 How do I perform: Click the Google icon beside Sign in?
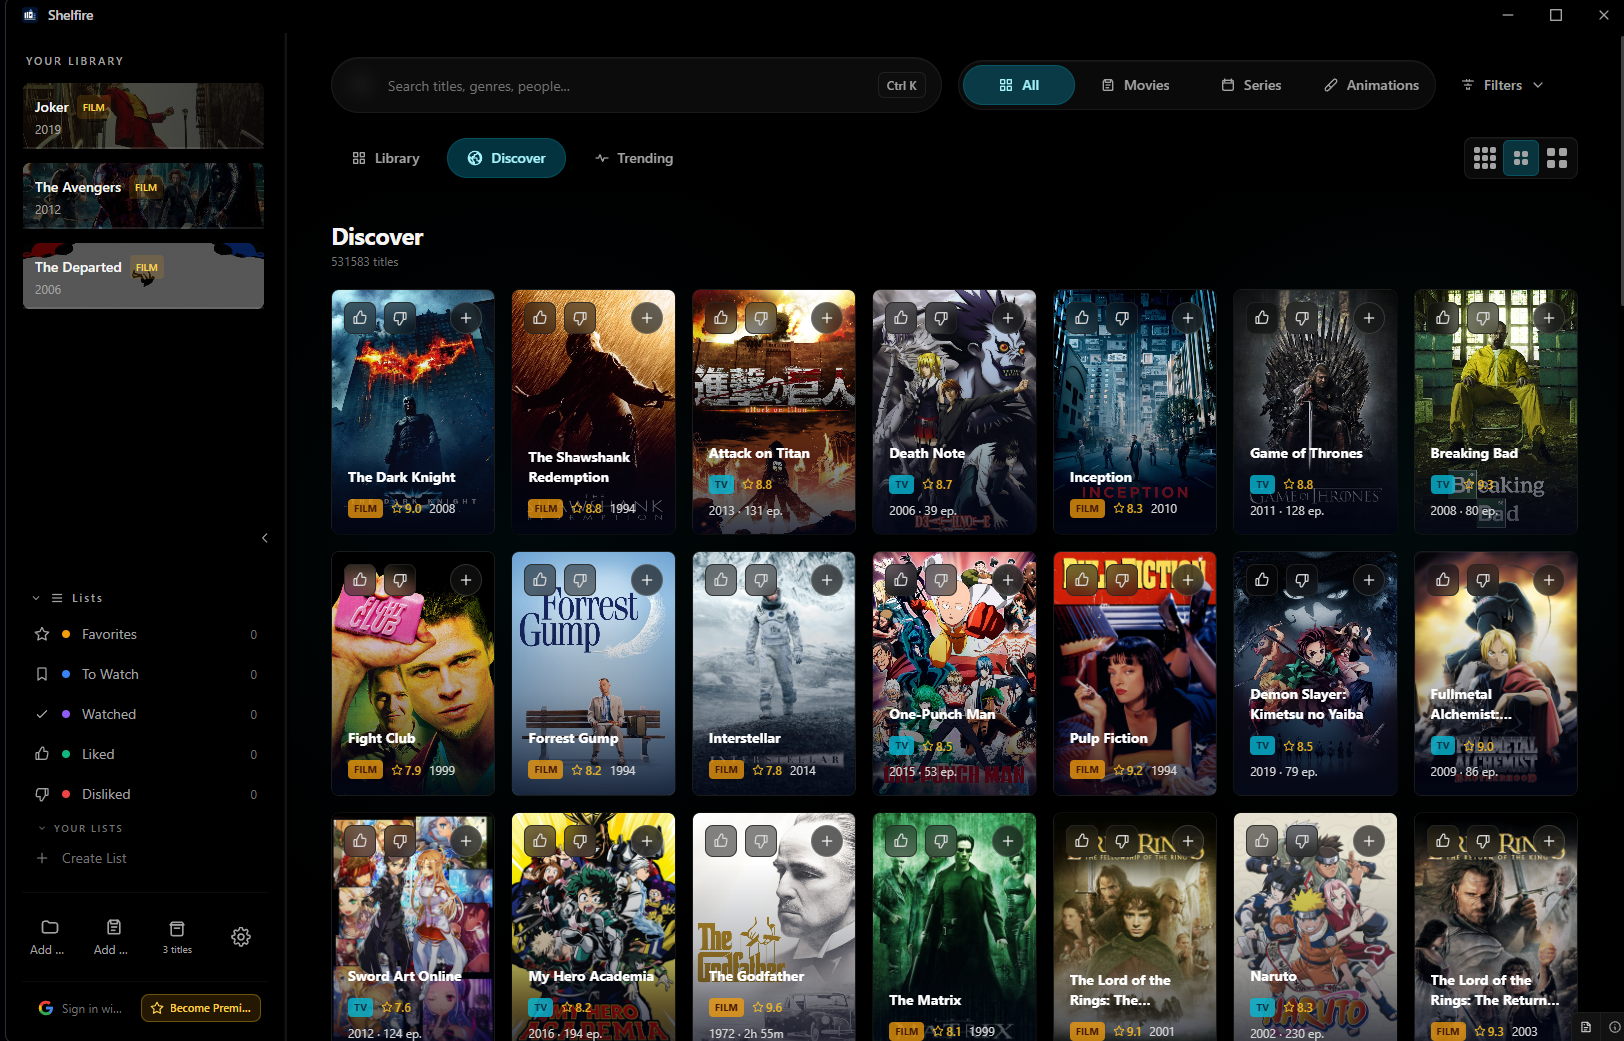pos(46,1008)
